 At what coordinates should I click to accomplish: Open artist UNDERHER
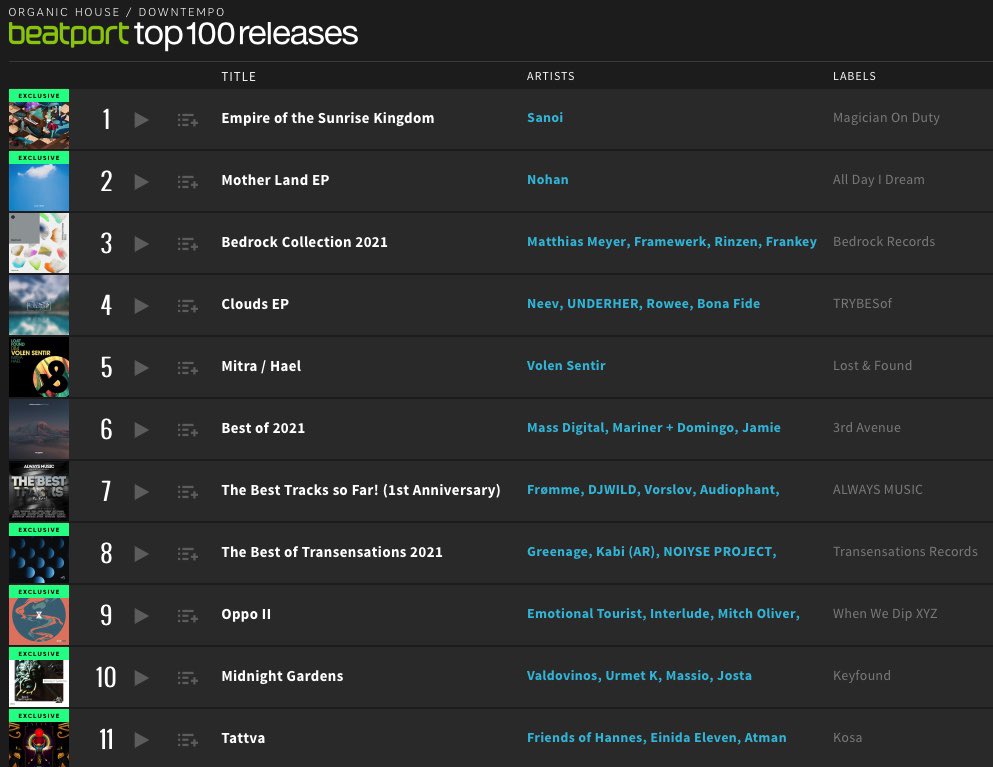coord(603,304)
